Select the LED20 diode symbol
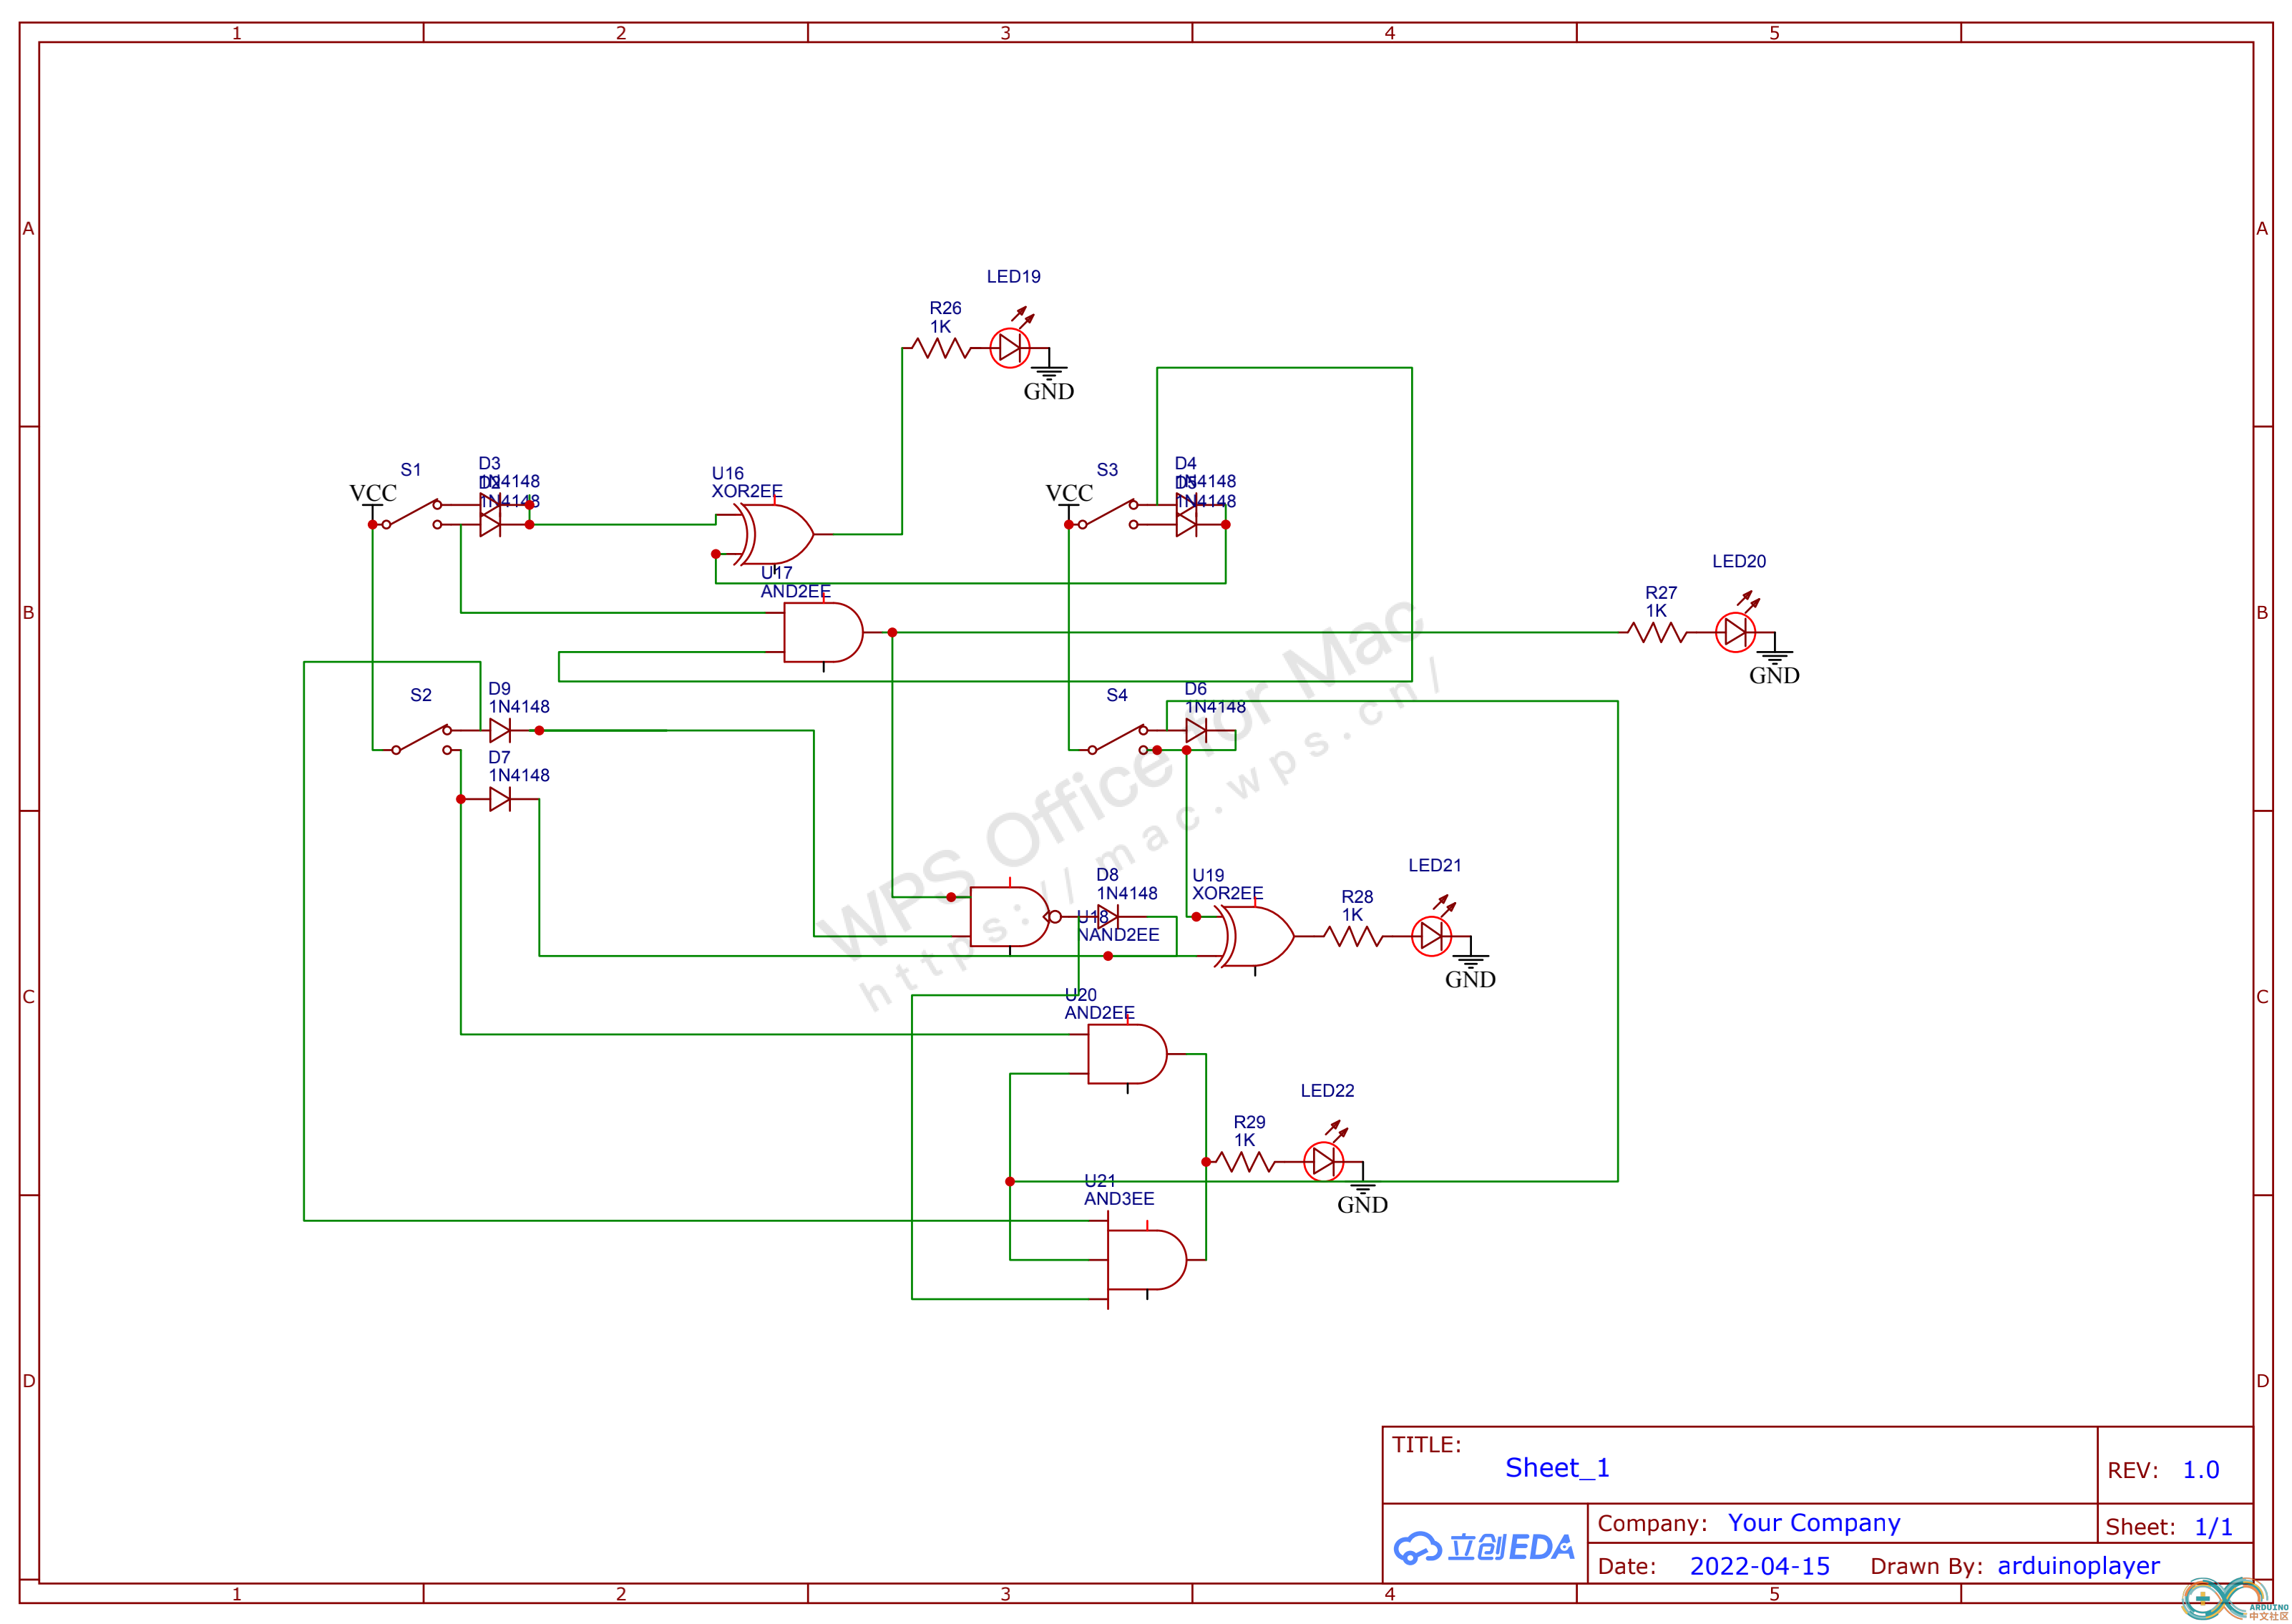The width and height of the screenshot is (2292, 1624). [1735, 632]
